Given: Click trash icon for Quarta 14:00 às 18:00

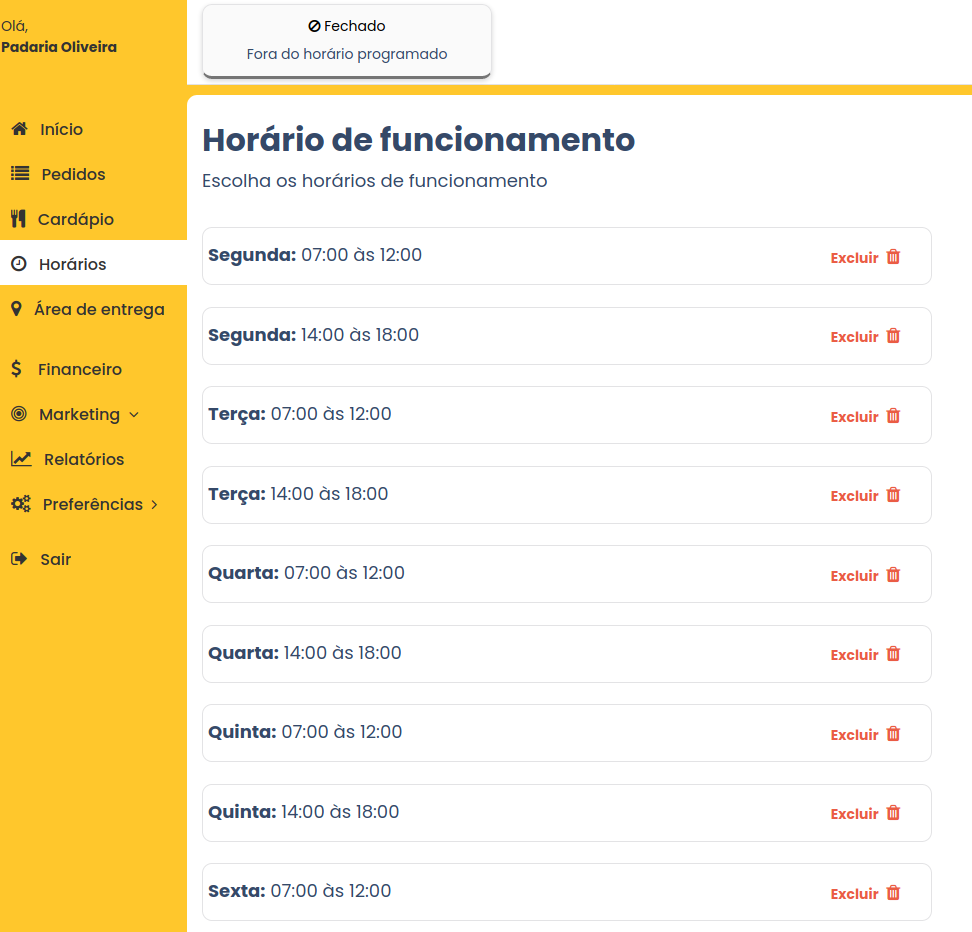Looking at the screenshot, I should click(894, 654).
